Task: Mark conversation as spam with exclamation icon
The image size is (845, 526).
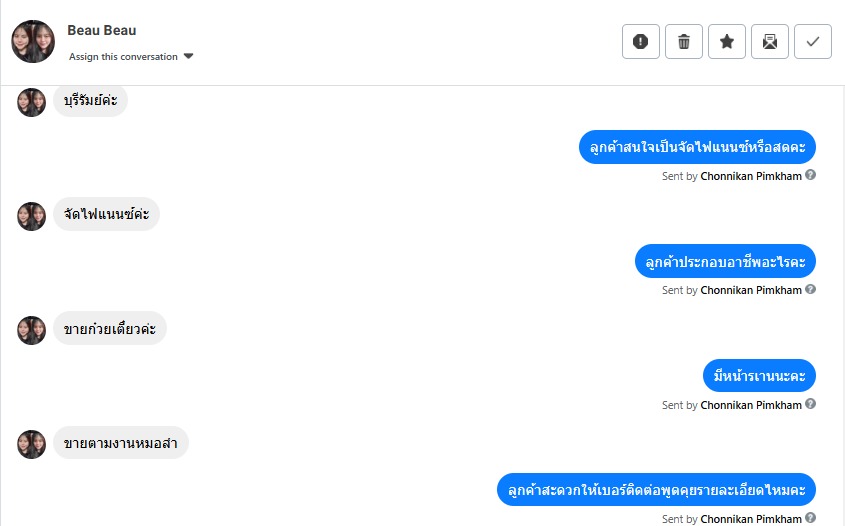Action: tap(641, 42)
